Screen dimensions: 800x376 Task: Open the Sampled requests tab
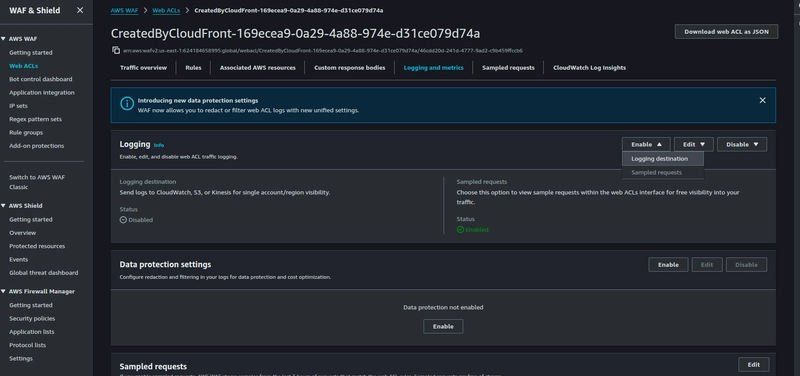coord(508,67)
